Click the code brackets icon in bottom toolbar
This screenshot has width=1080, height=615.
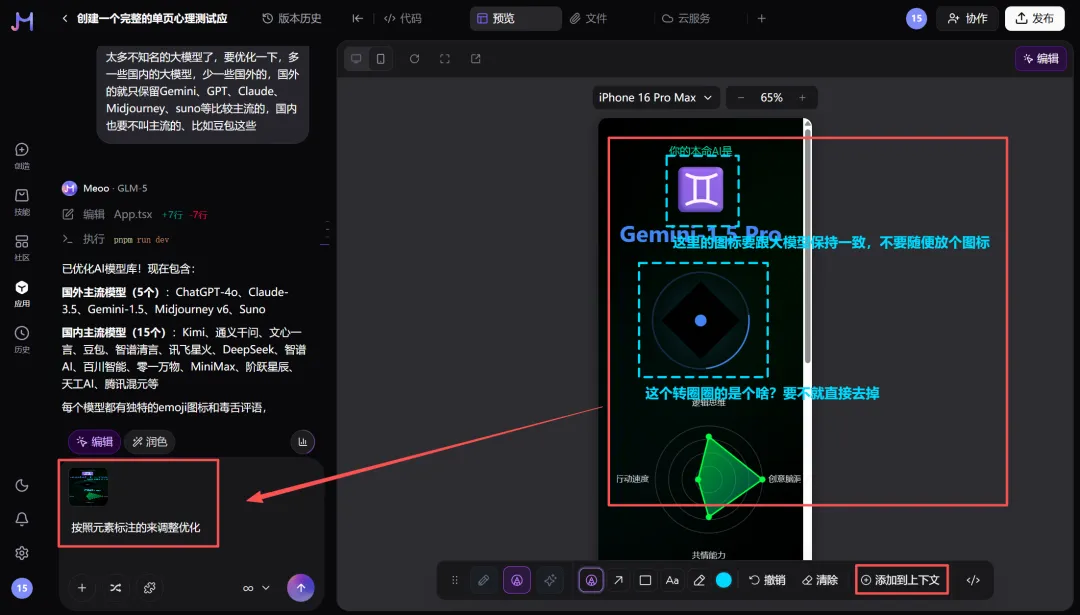click(973, 580)
